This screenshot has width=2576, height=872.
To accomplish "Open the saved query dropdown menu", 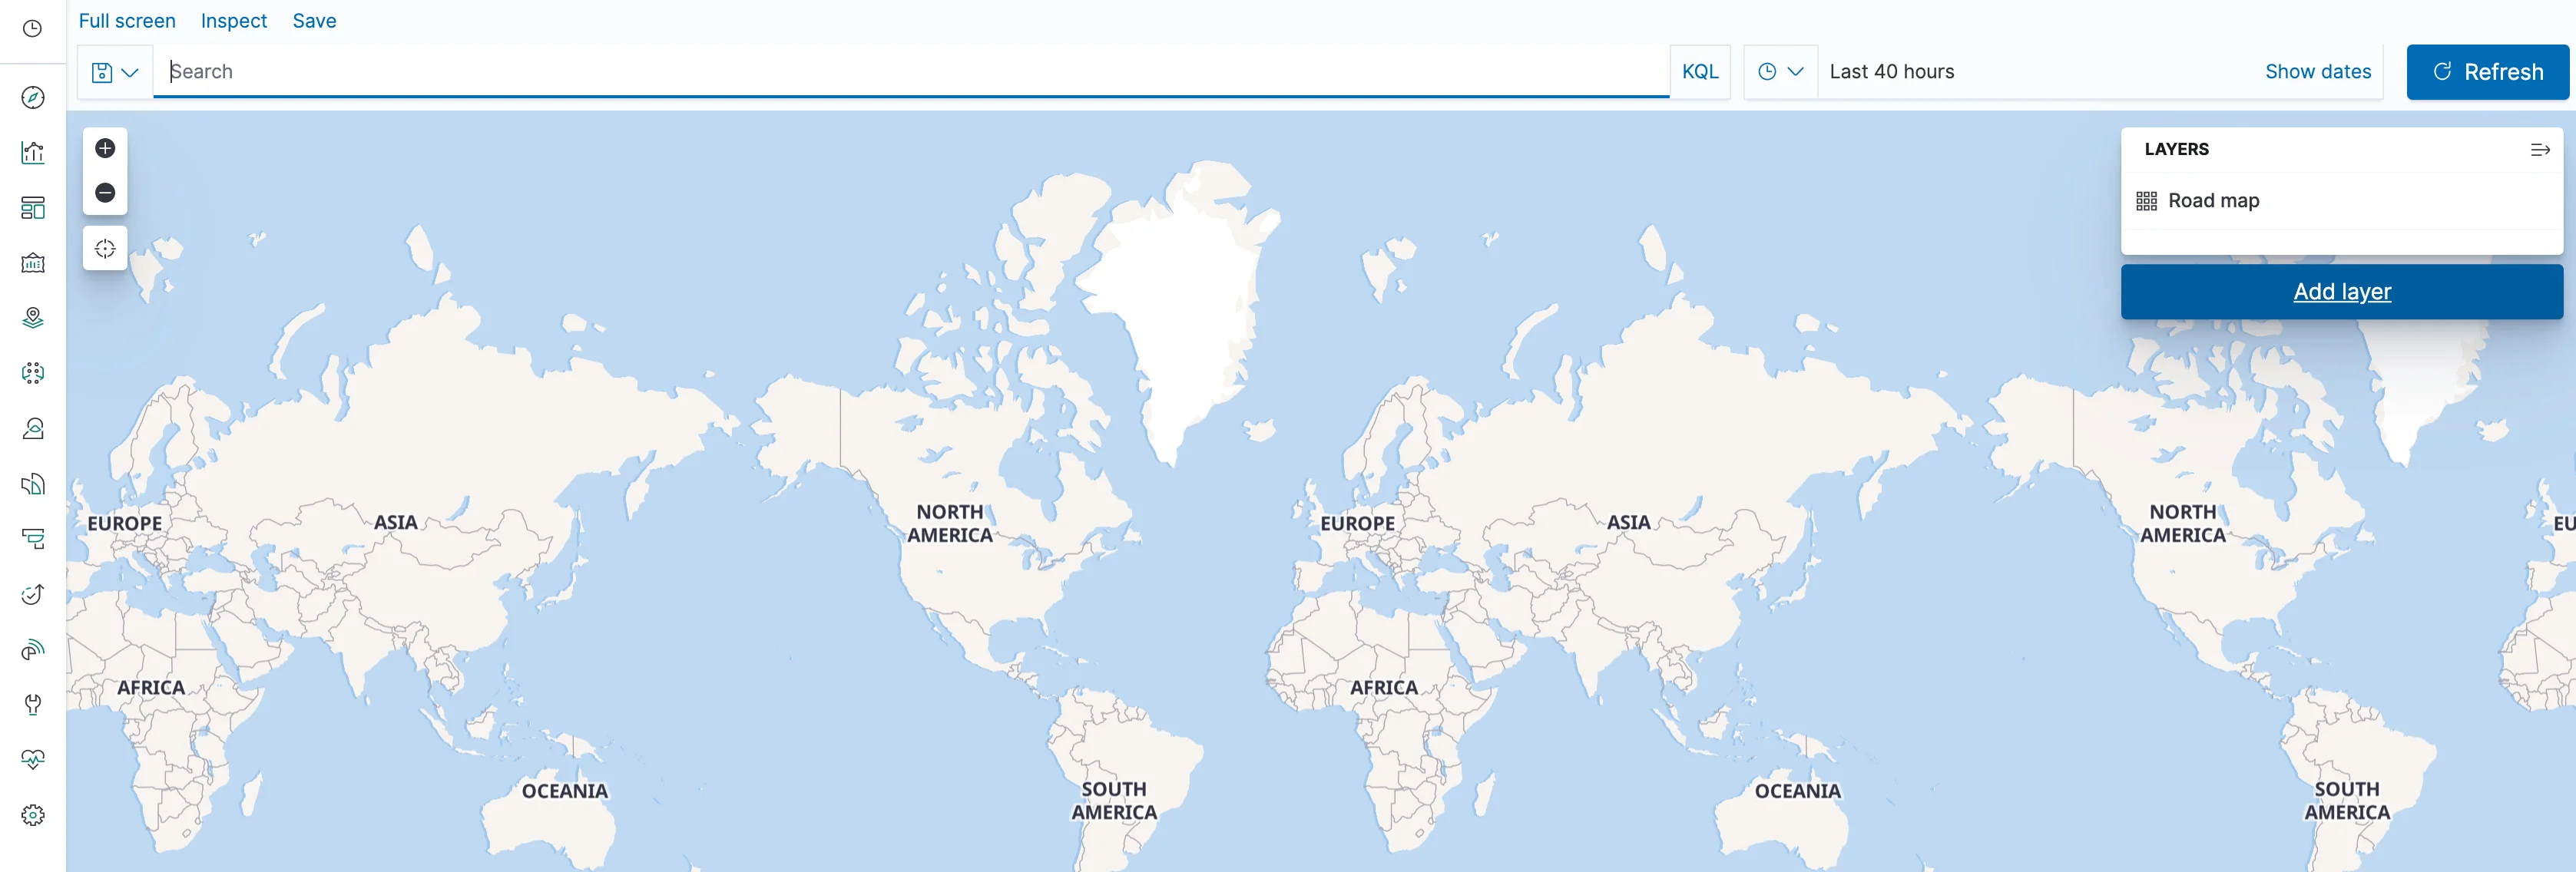I will click(115, 72).
